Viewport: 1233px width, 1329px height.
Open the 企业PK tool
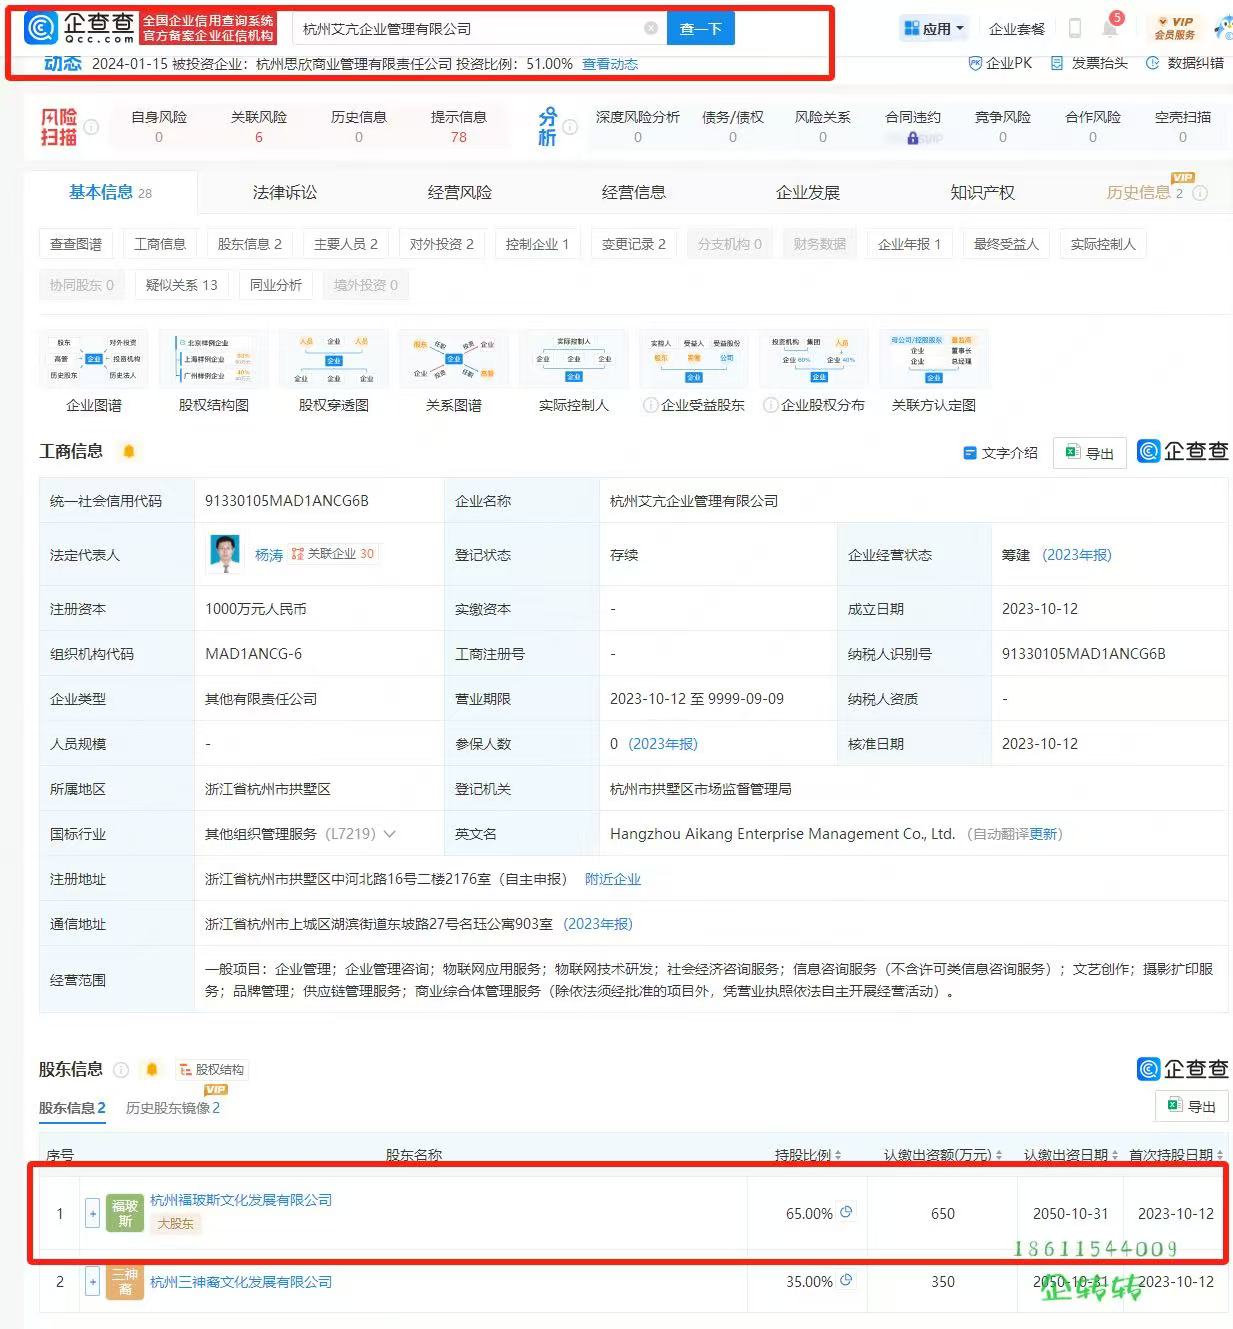tap(1000, 63)
